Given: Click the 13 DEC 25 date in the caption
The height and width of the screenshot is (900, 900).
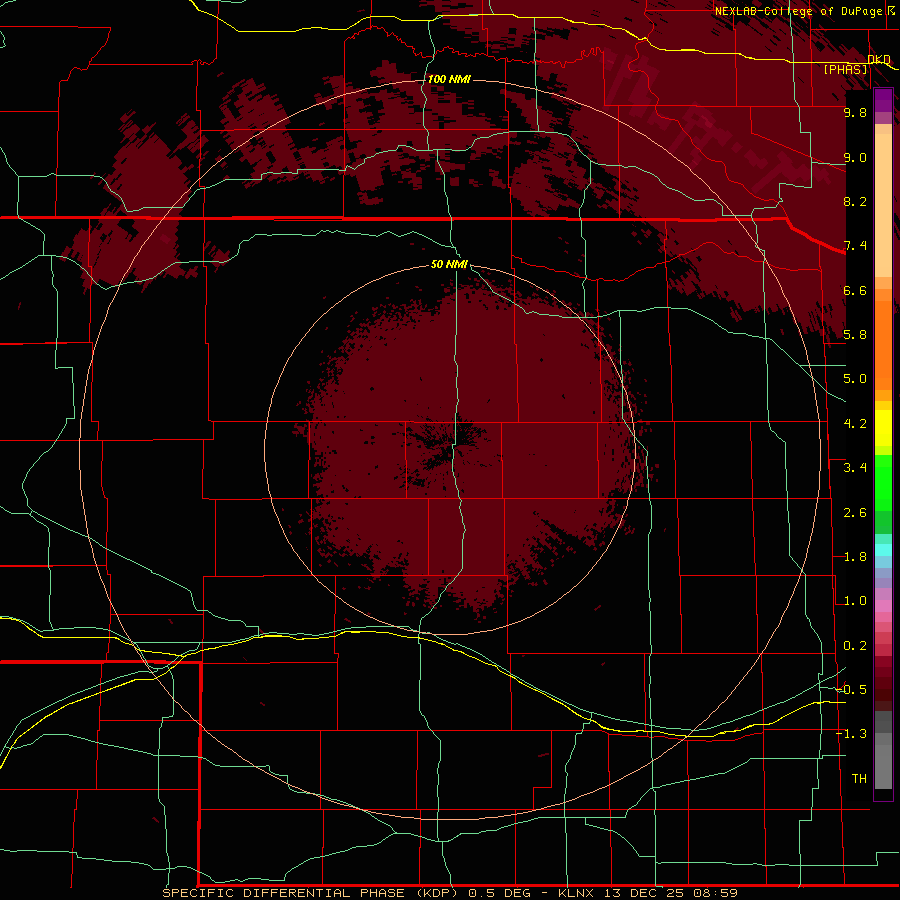Looking at the screenshot, I should click(643, 893).
